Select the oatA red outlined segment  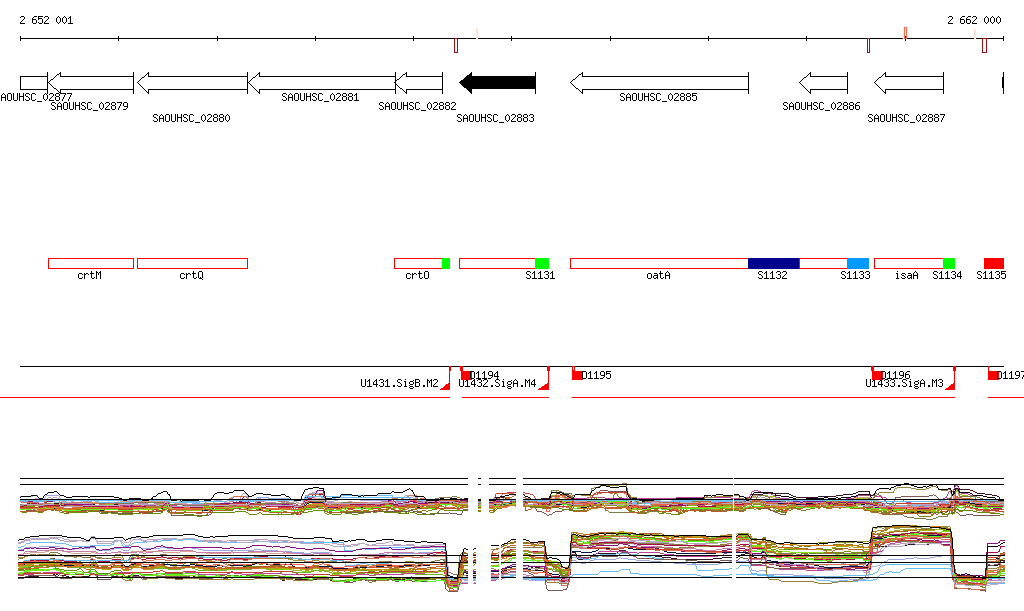point(659,264)
